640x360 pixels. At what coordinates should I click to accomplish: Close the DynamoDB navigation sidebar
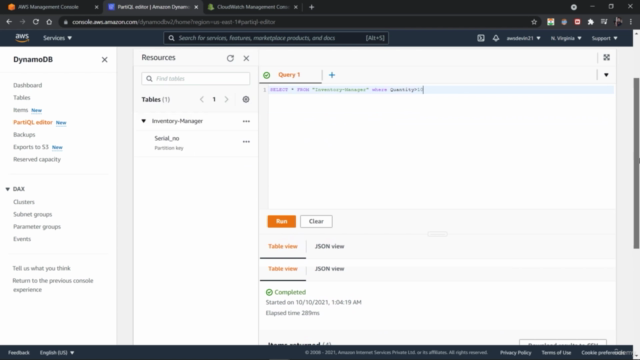(x=104, y=60)
